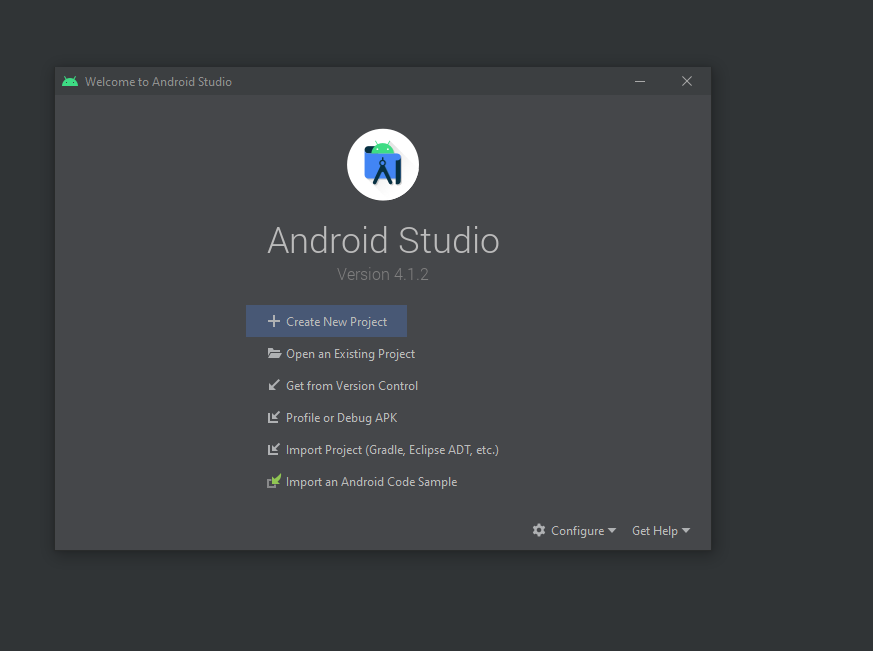
Task: Click the Android Studio compass logo
Action: point(383,165)
